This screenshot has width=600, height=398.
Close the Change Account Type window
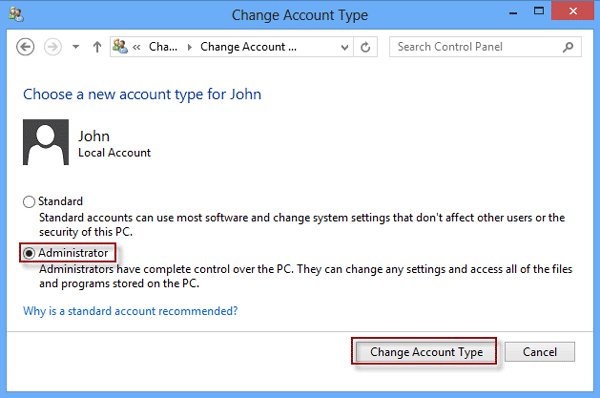[x=572, y=11]
